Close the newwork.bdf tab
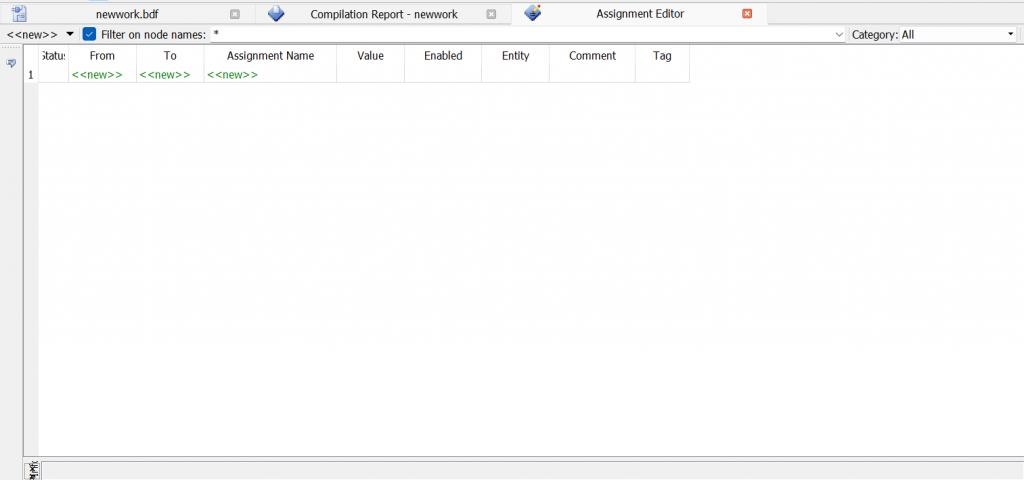The image size is (1024, 480). (235, 14)
